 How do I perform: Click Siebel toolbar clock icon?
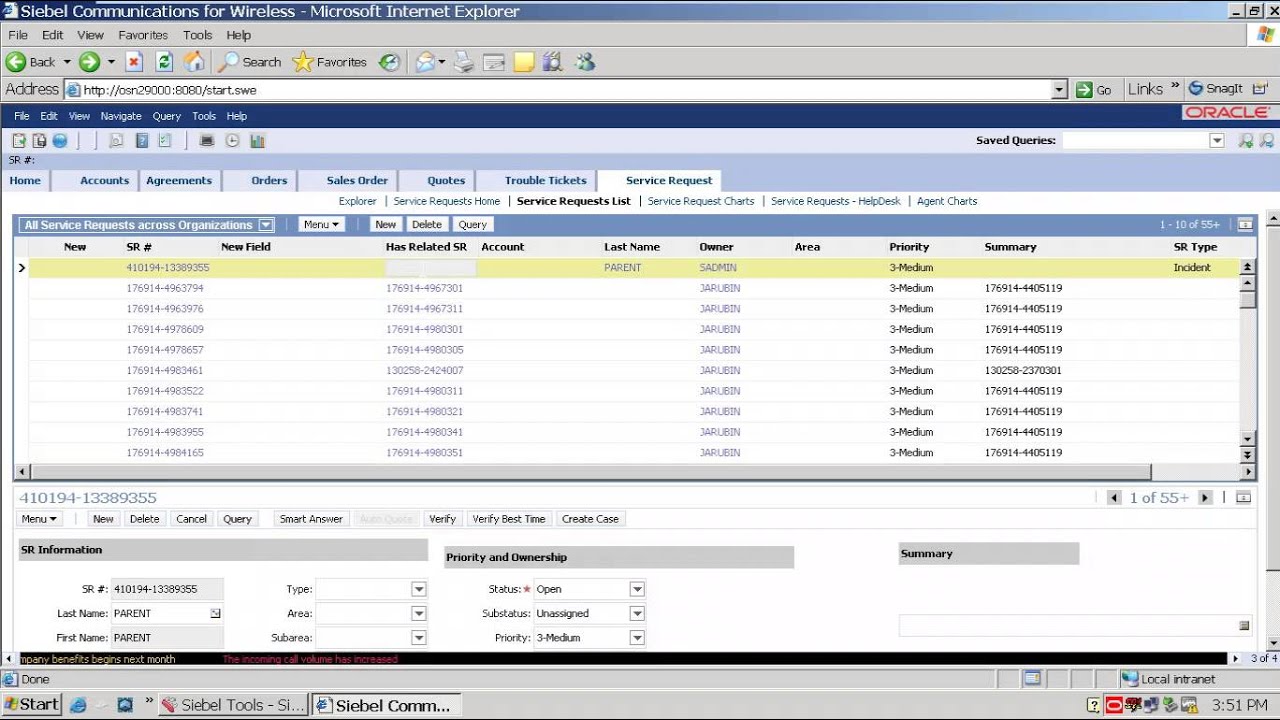pyautogui.click(x=232, y=141)
